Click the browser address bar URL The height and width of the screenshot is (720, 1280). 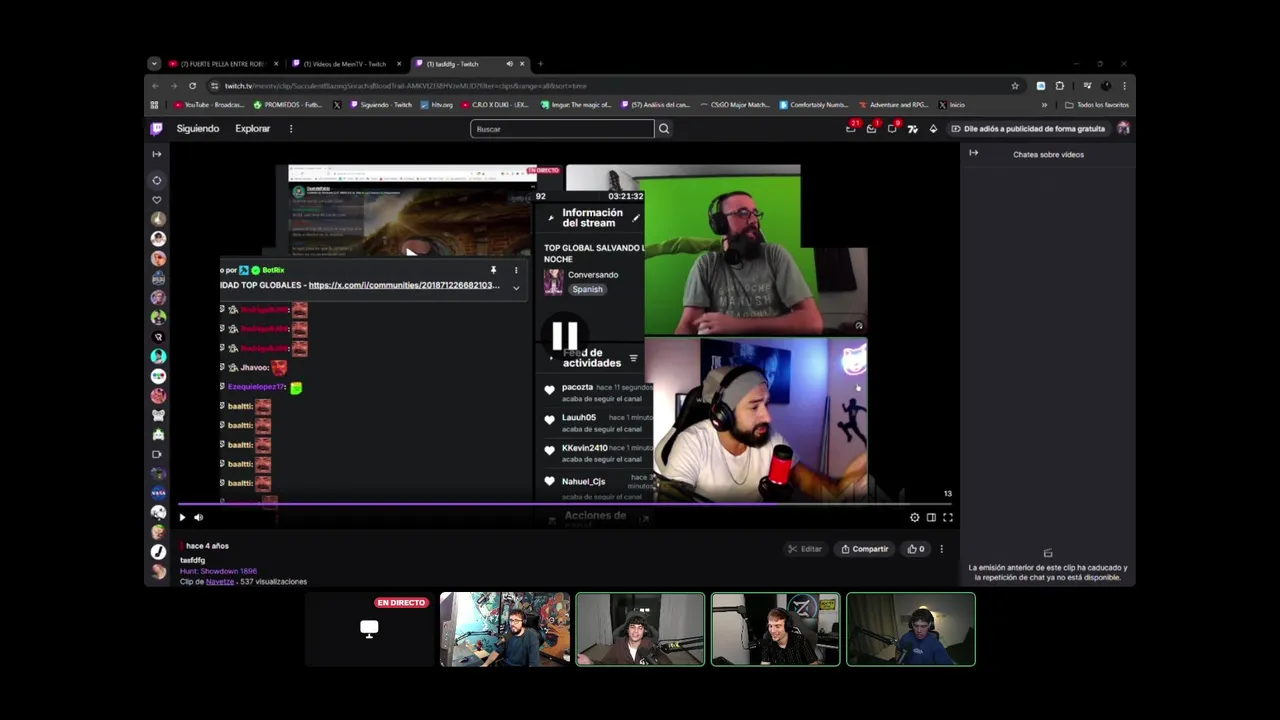point(406,86)
